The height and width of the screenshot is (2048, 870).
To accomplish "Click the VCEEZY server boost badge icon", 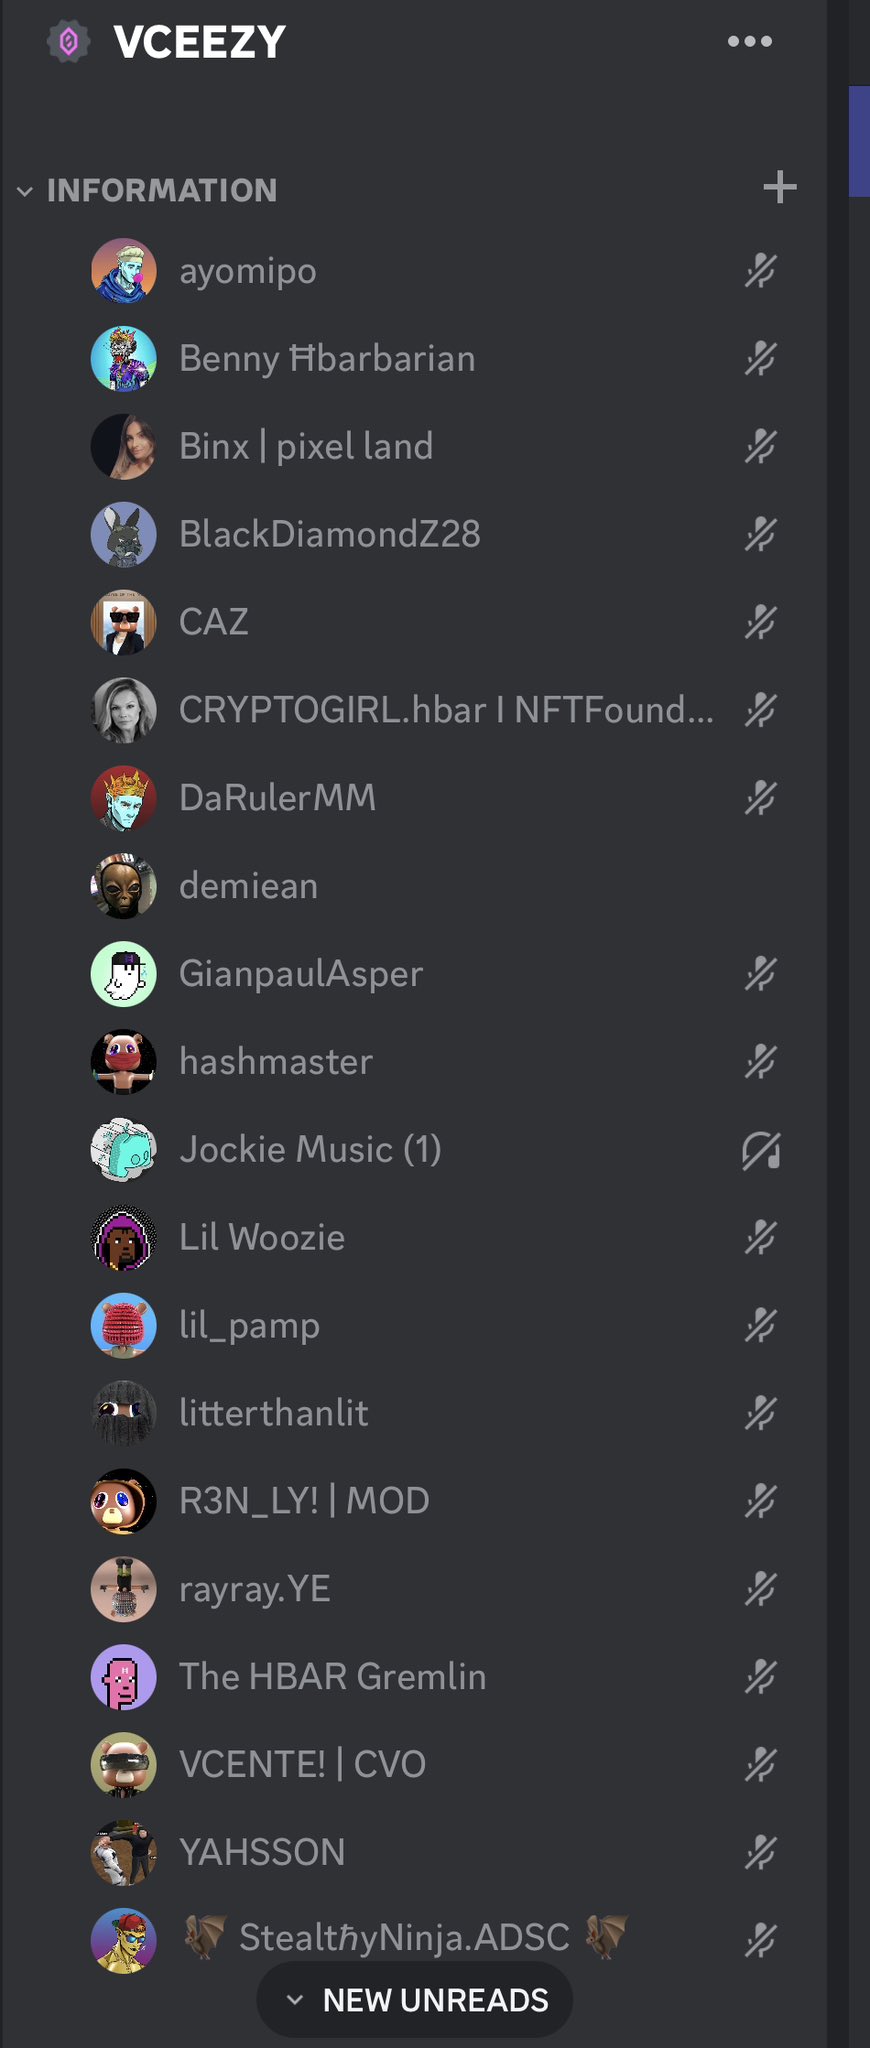I will point(68,42).
